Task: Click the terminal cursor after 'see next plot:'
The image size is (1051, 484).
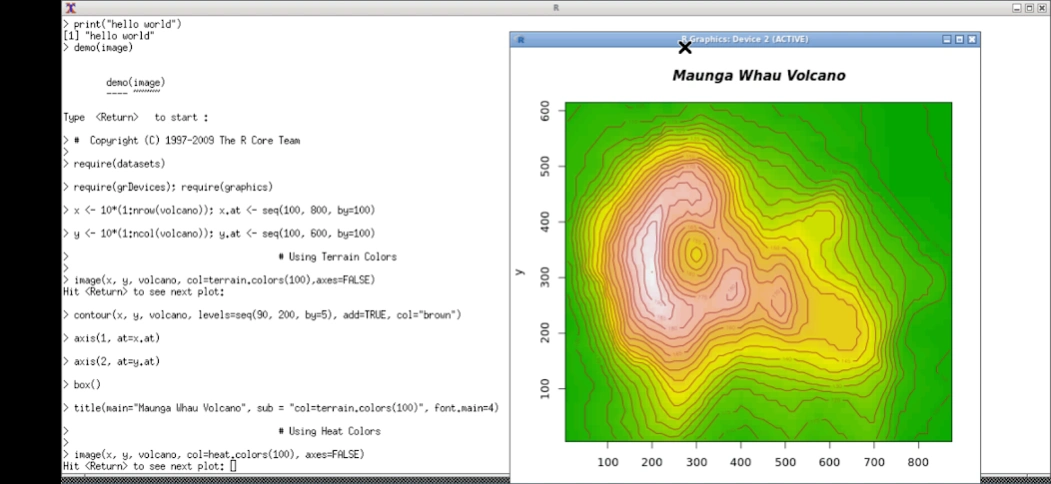Action: point(233,466)
